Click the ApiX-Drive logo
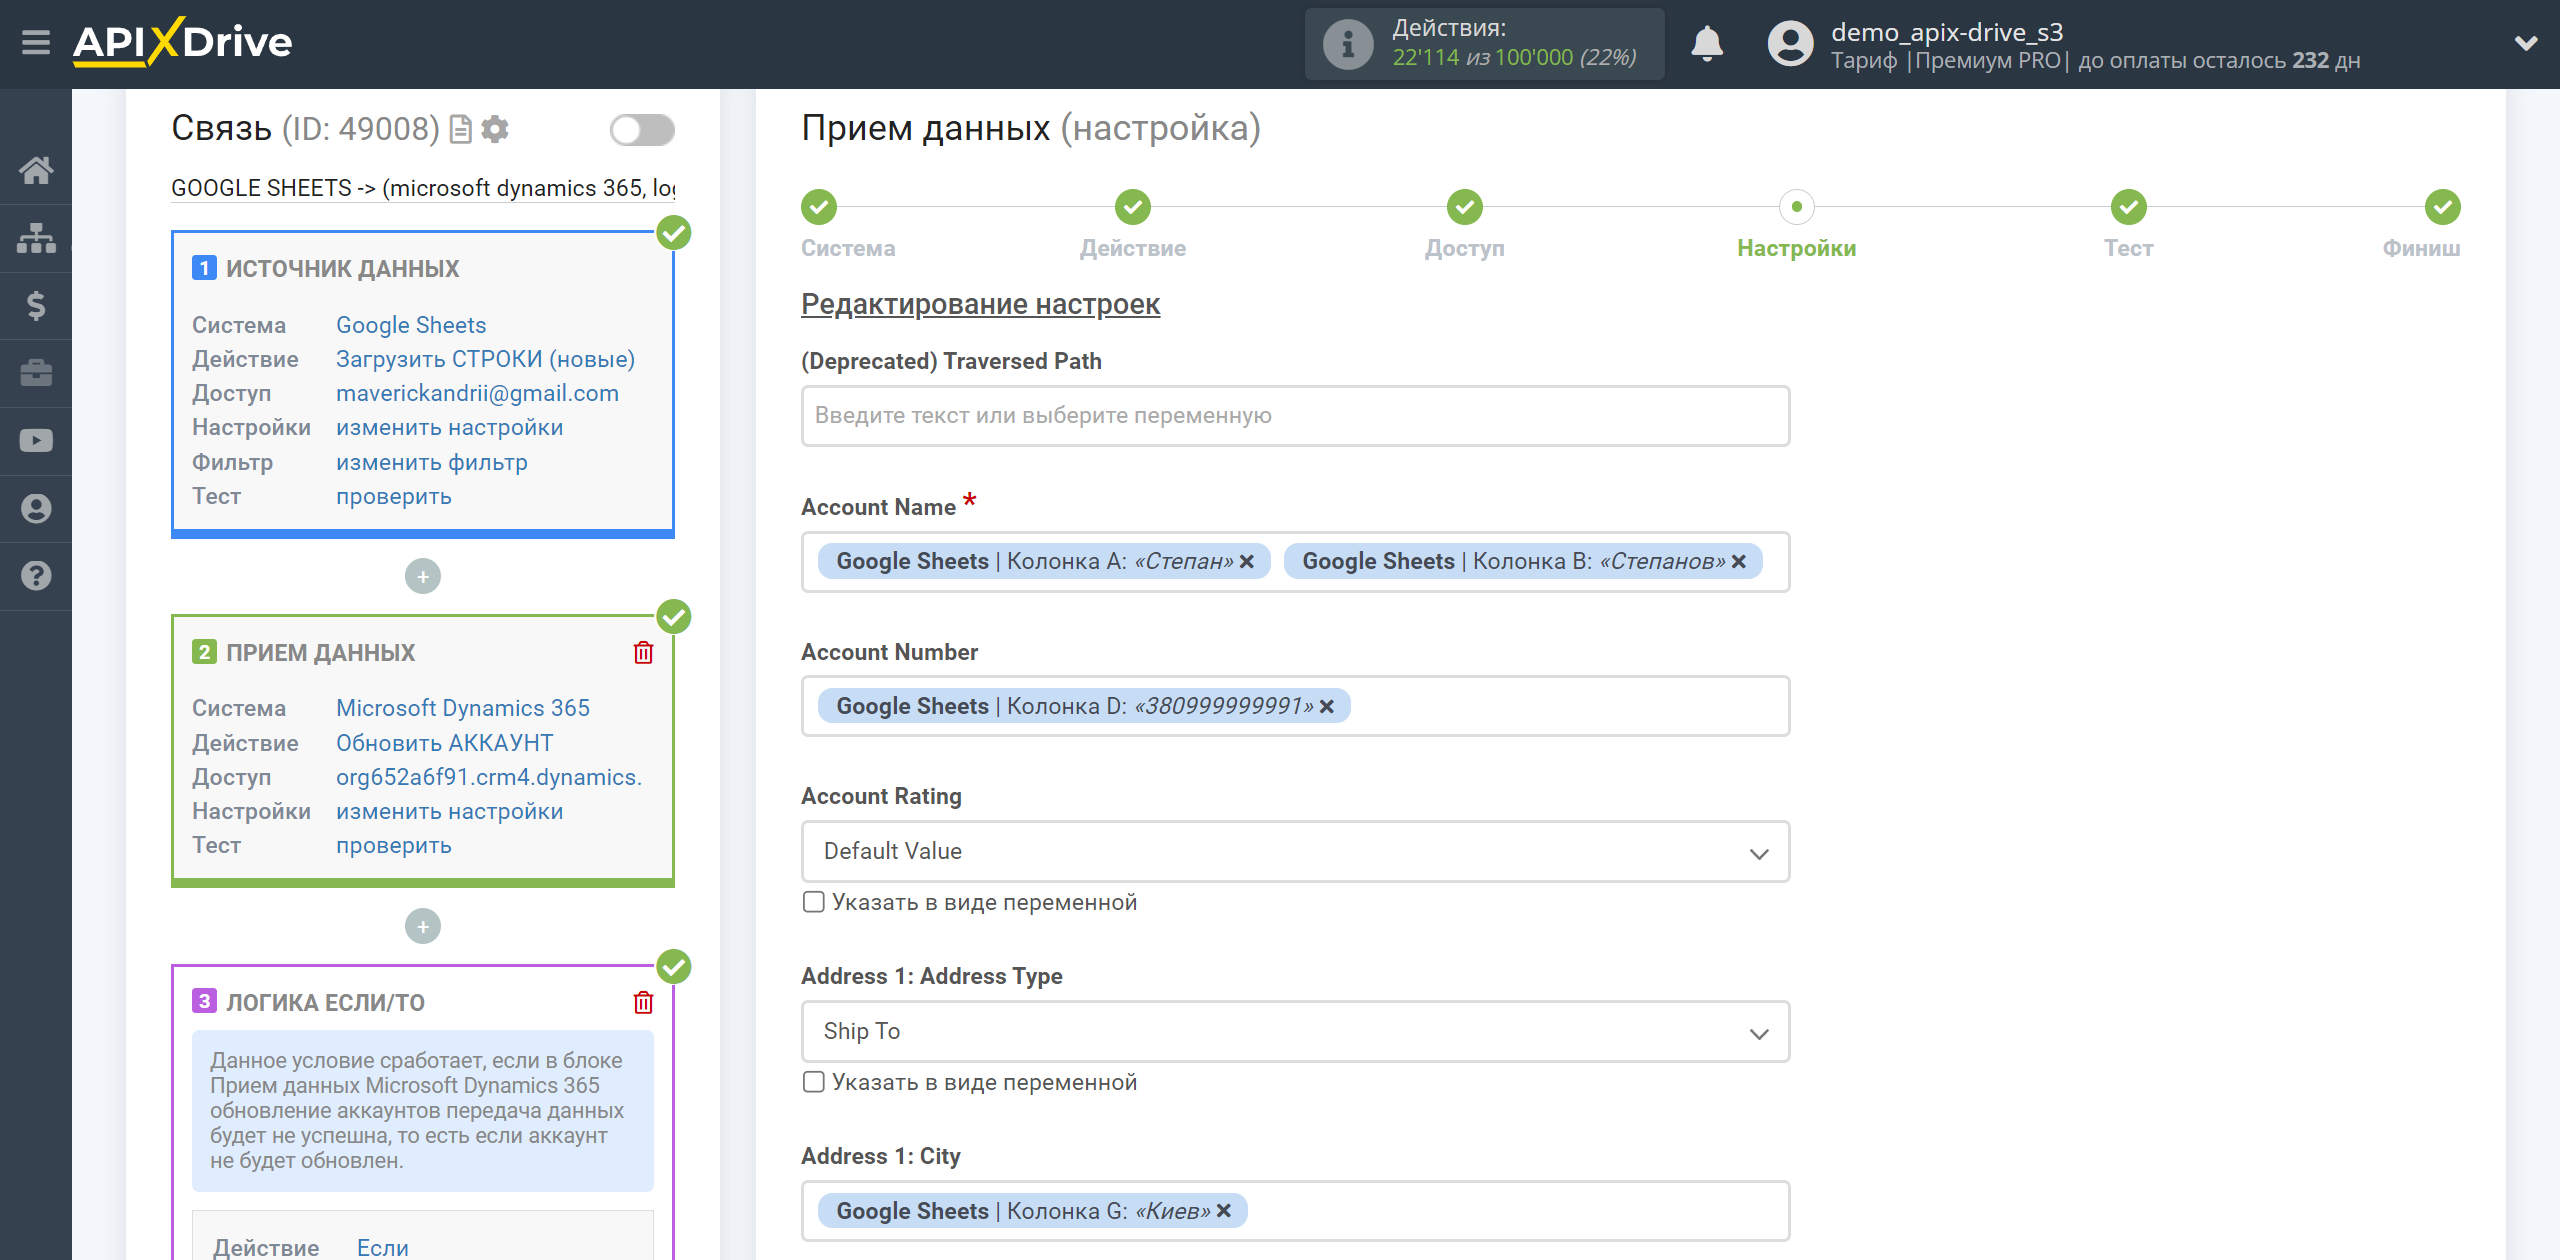This screenshot has width=2560, height=1260. pyautogui.click(x=183, y=42)
